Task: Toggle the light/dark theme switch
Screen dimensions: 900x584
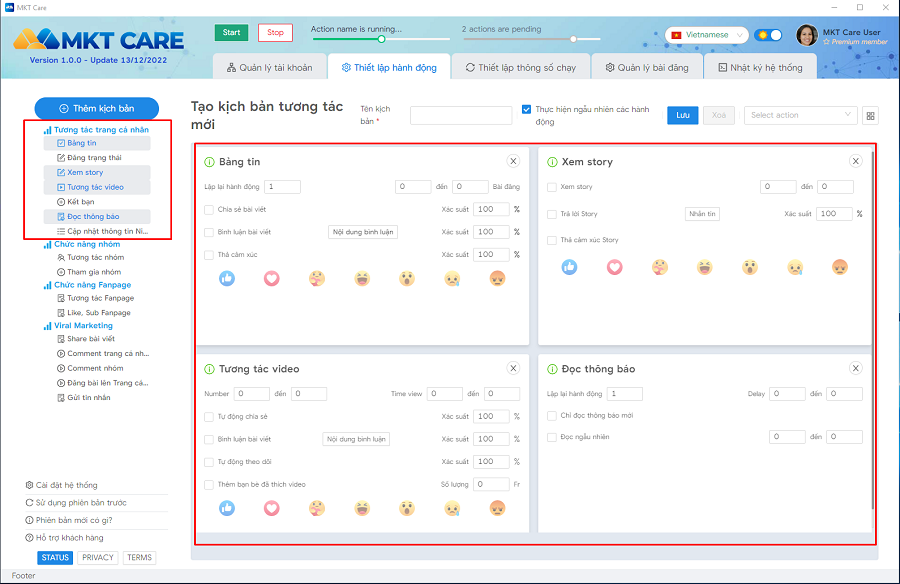Action: coord(768,35)
